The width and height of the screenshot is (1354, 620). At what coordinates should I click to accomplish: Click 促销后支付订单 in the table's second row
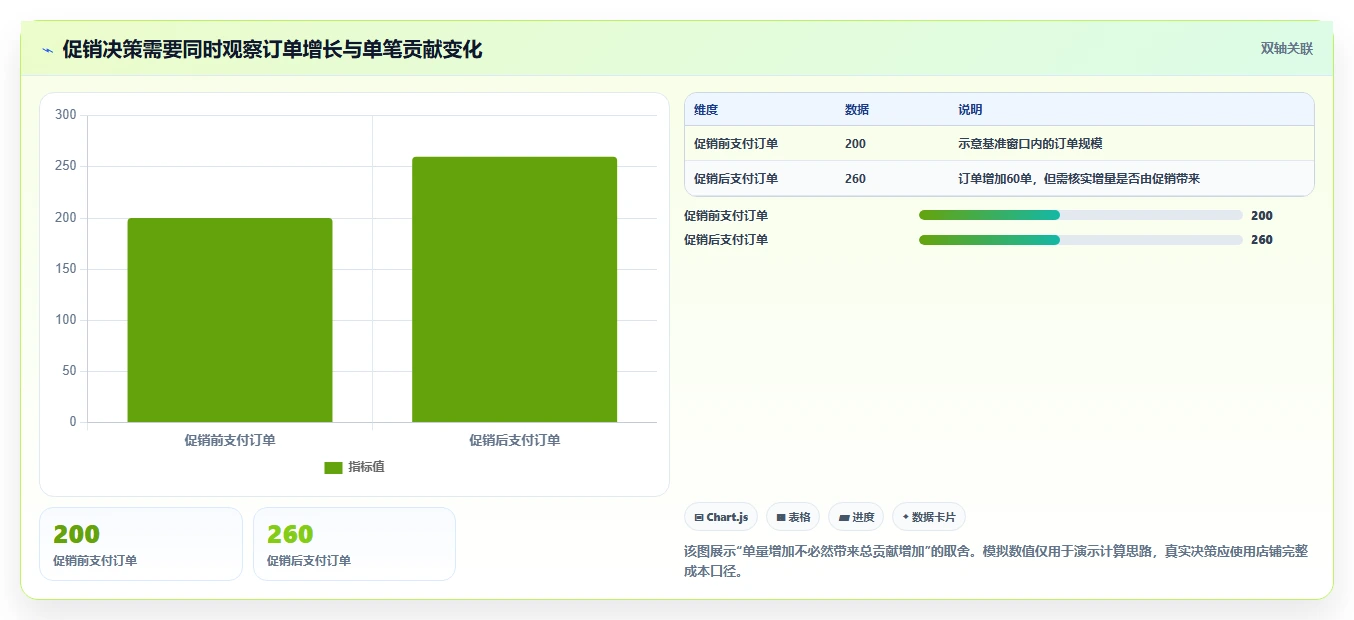click(x=736, y=179)
